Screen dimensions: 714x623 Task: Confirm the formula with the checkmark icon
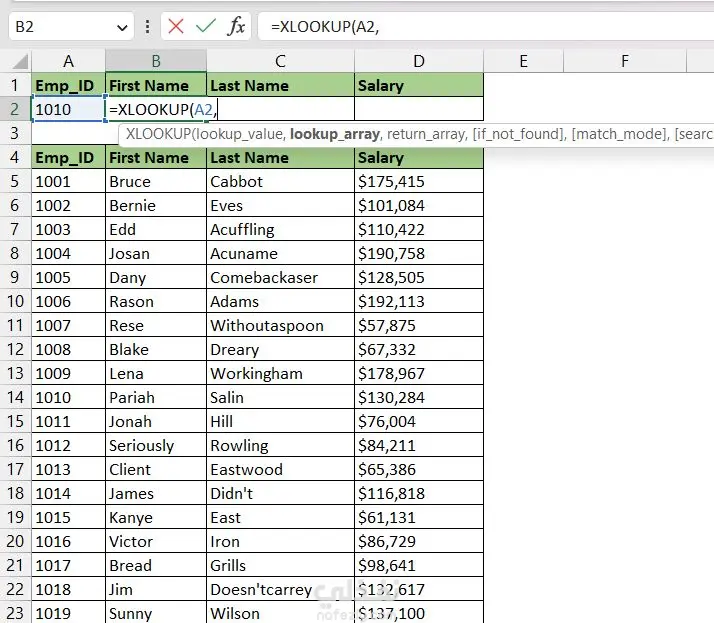(x=205, y=26)
